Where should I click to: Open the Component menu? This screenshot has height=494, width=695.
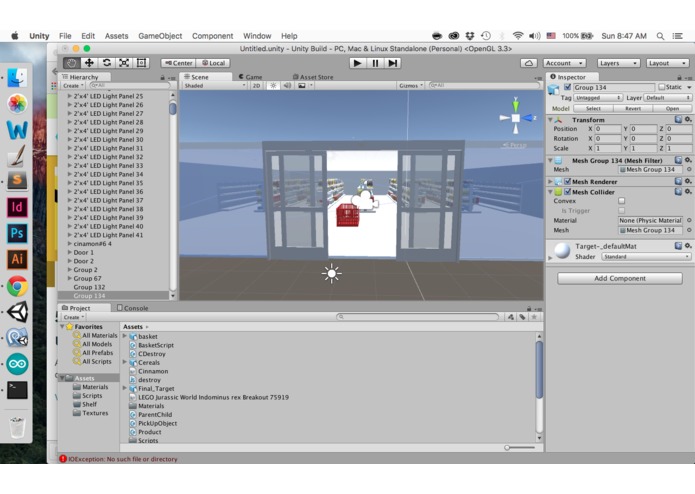click(212, 36)
